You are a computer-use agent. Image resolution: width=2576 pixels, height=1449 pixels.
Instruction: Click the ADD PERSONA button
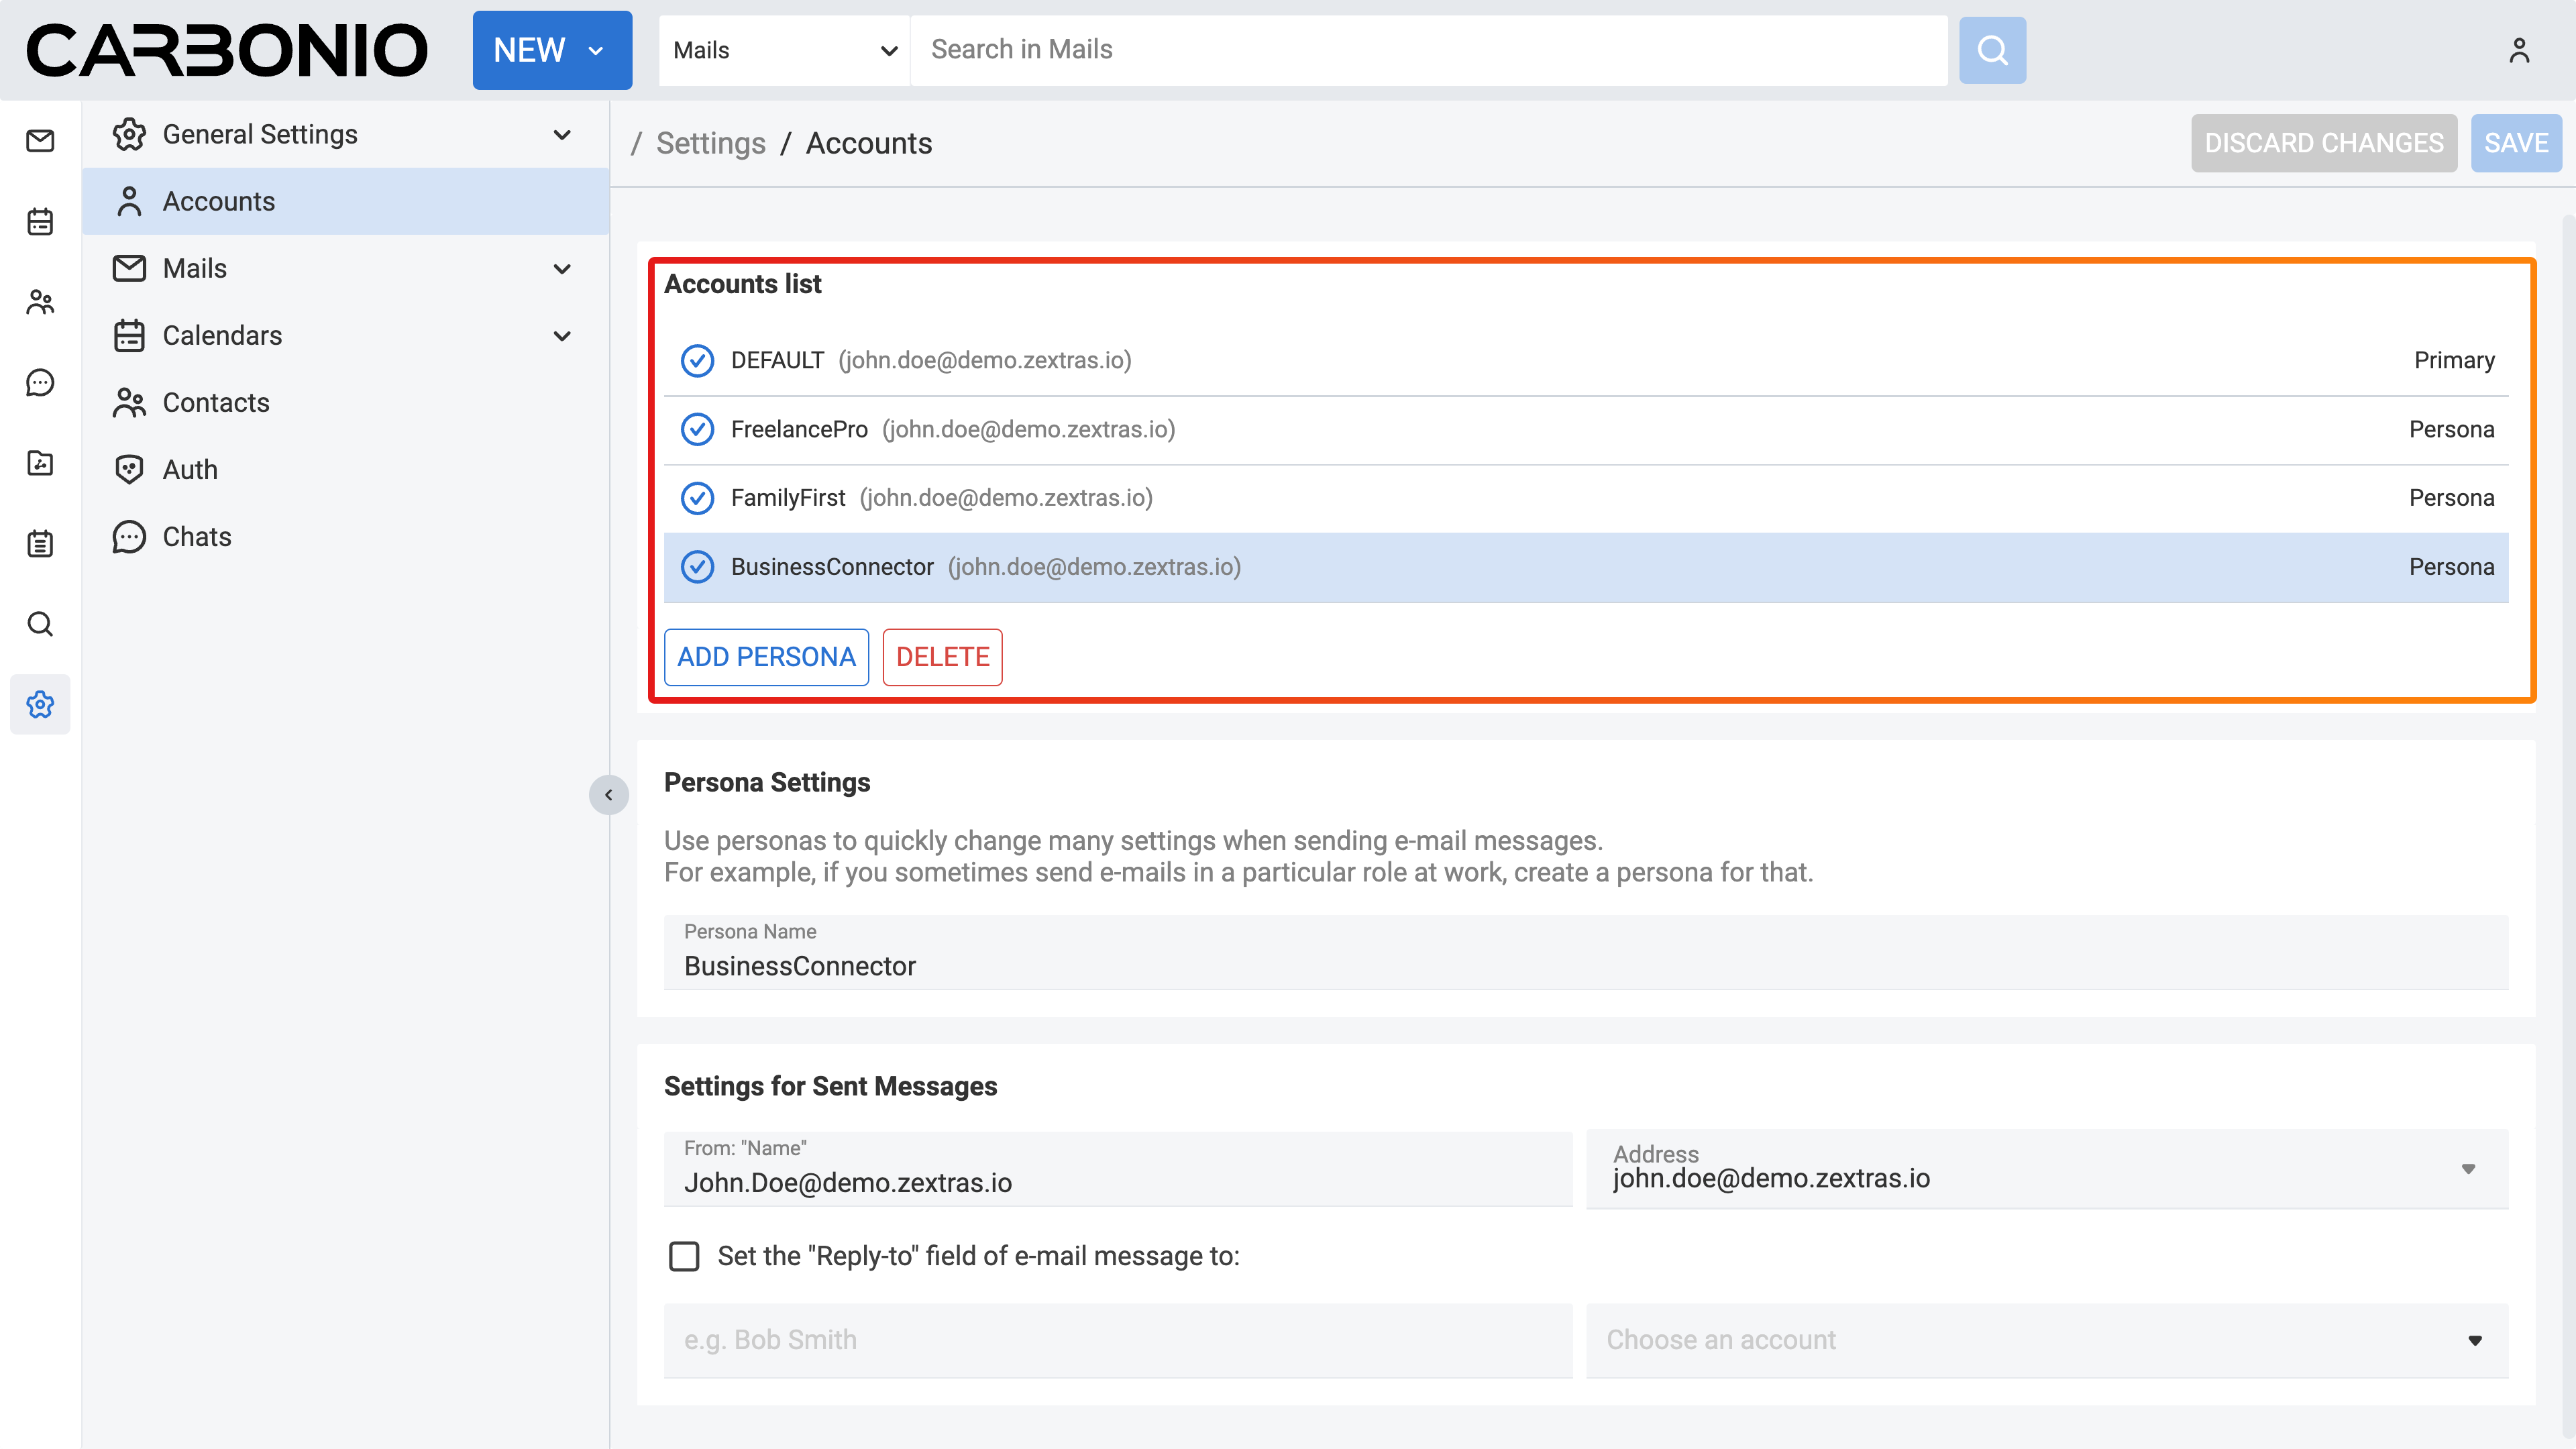coord(766,657)
